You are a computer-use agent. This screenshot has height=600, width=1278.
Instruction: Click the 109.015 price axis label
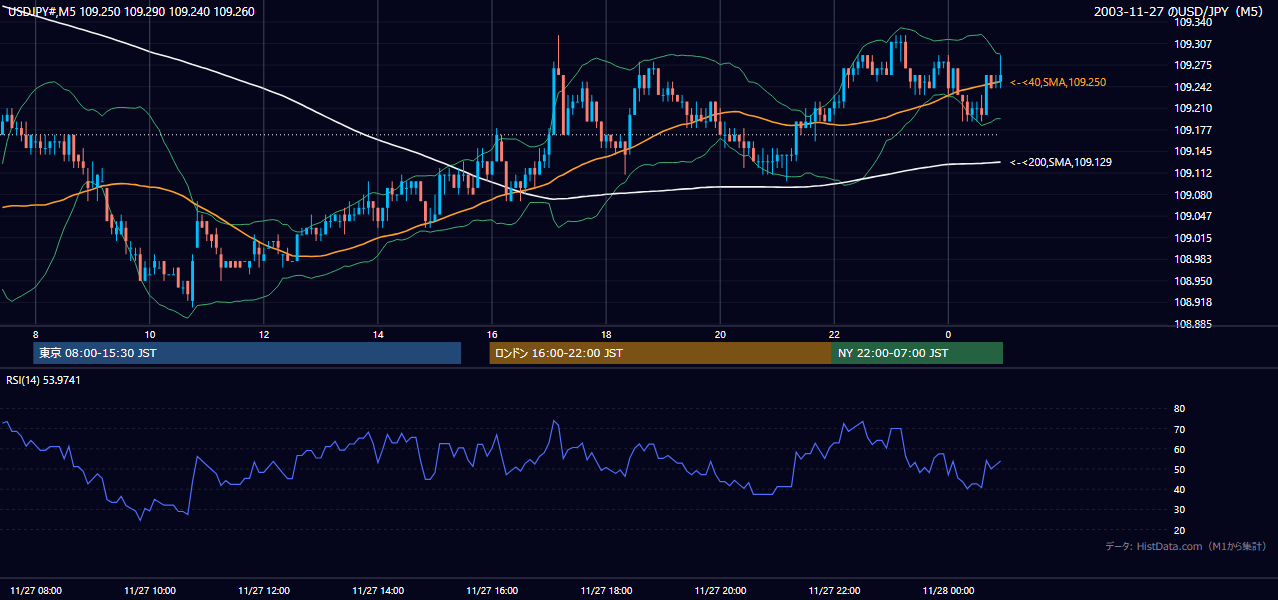click(x=1193, y=238)
